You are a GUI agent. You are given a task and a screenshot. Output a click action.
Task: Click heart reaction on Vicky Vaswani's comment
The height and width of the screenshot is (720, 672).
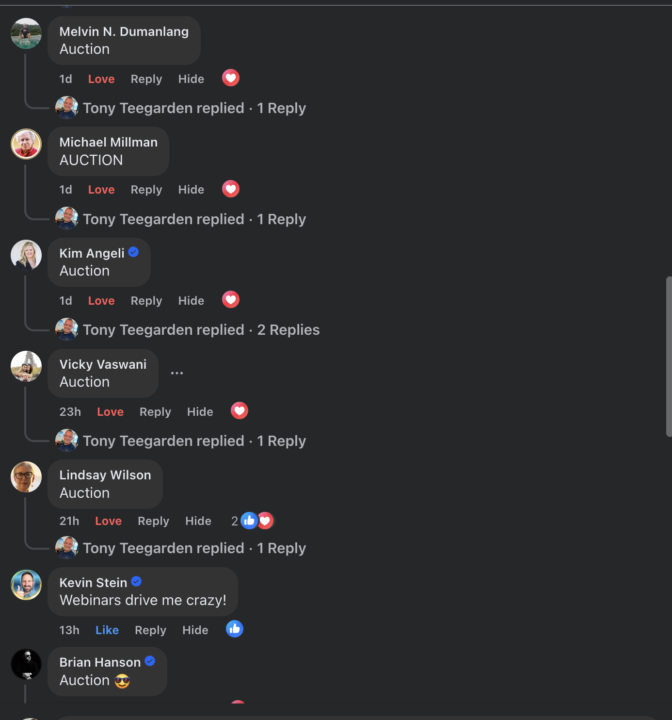click(239, 411)
